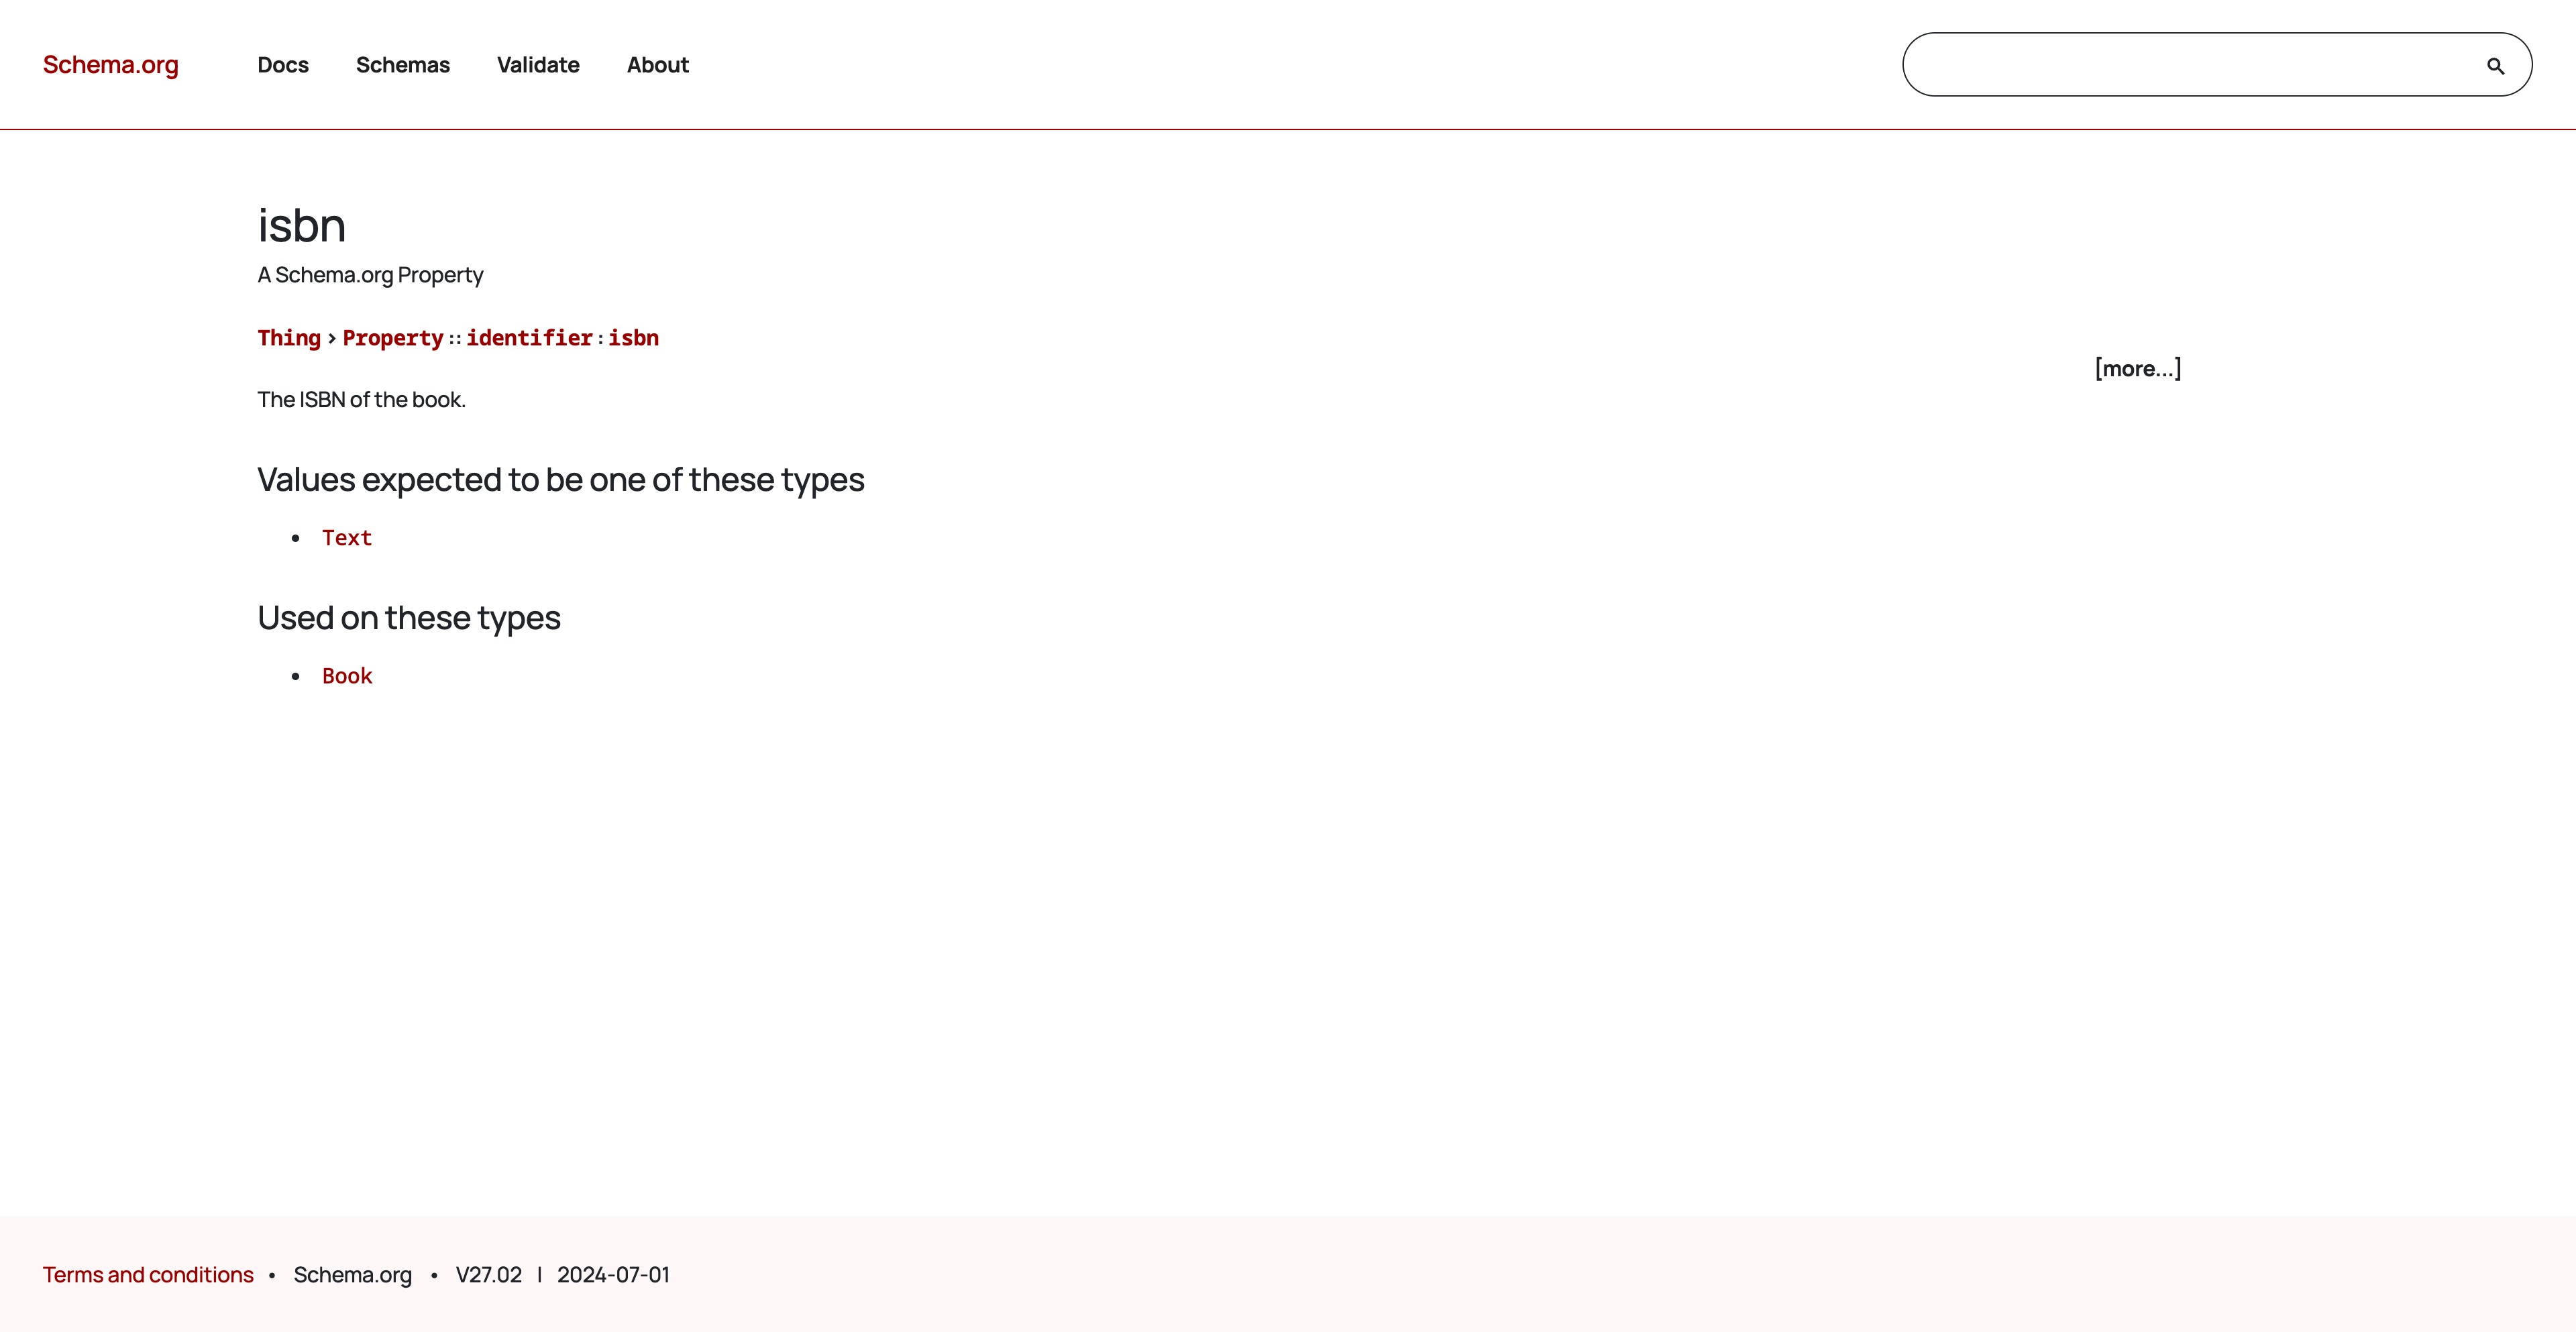Viewport: 2576px width, 1332px height.
Task: Click the search magnifier icon
Action: click(2495, 66)
